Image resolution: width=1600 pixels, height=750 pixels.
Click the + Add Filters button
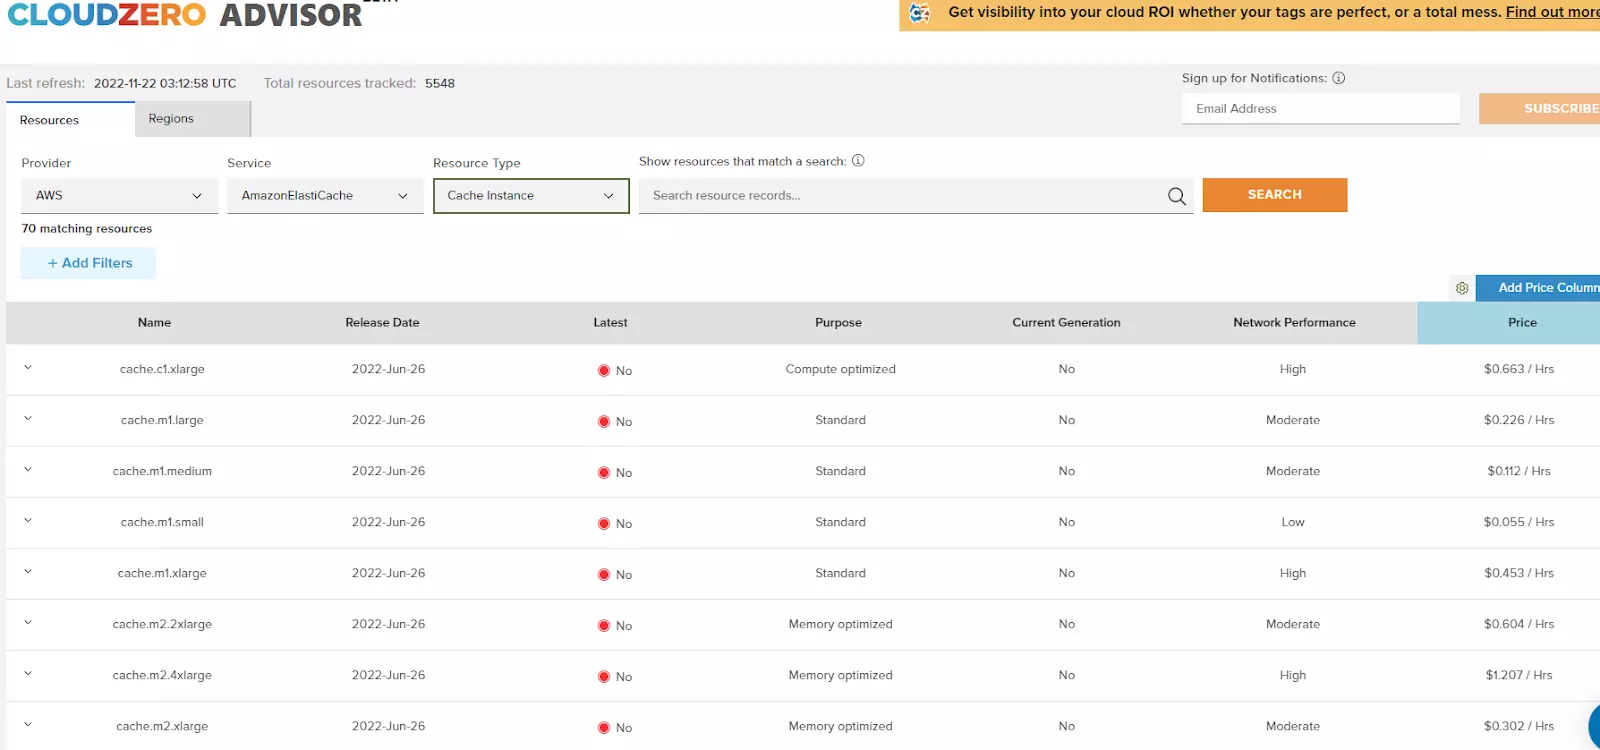click(x=89, y=263)
